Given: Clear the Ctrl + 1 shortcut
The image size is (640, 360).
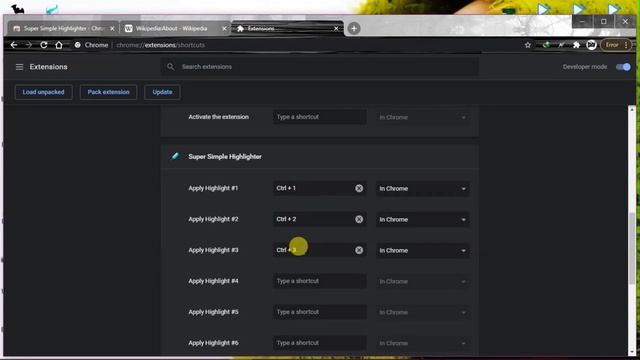Looking at the screenshot, I should (359, 188).
